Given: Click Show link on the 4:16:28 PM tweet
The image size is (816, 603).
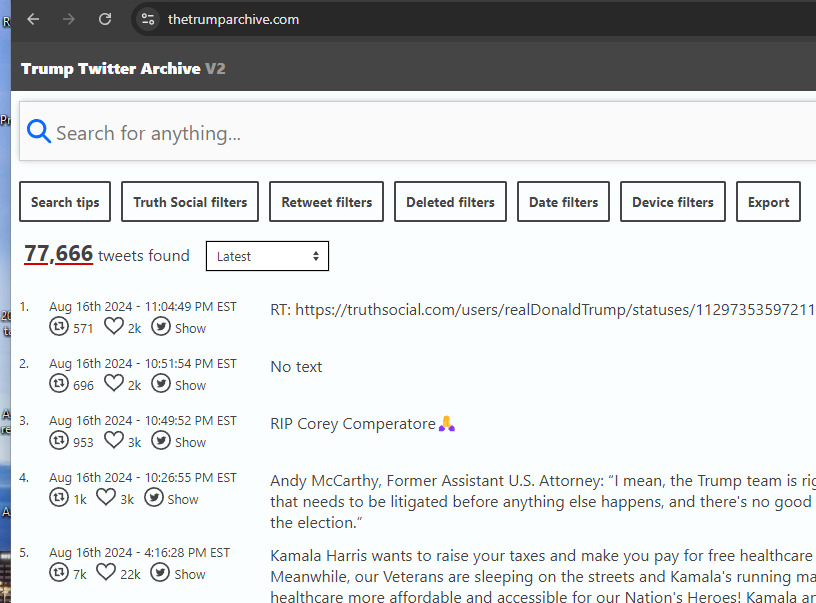Looking at the screenshot, I should click(x=189, y=574).
